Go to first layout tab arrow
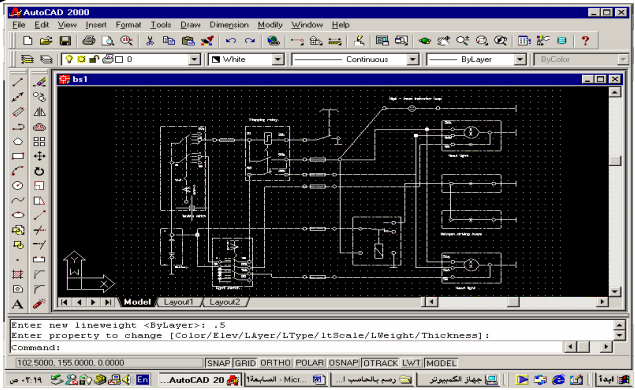Image resolution: width=635 pixels, height=390 pixels. pyautogui.click(x=64, y=302)
